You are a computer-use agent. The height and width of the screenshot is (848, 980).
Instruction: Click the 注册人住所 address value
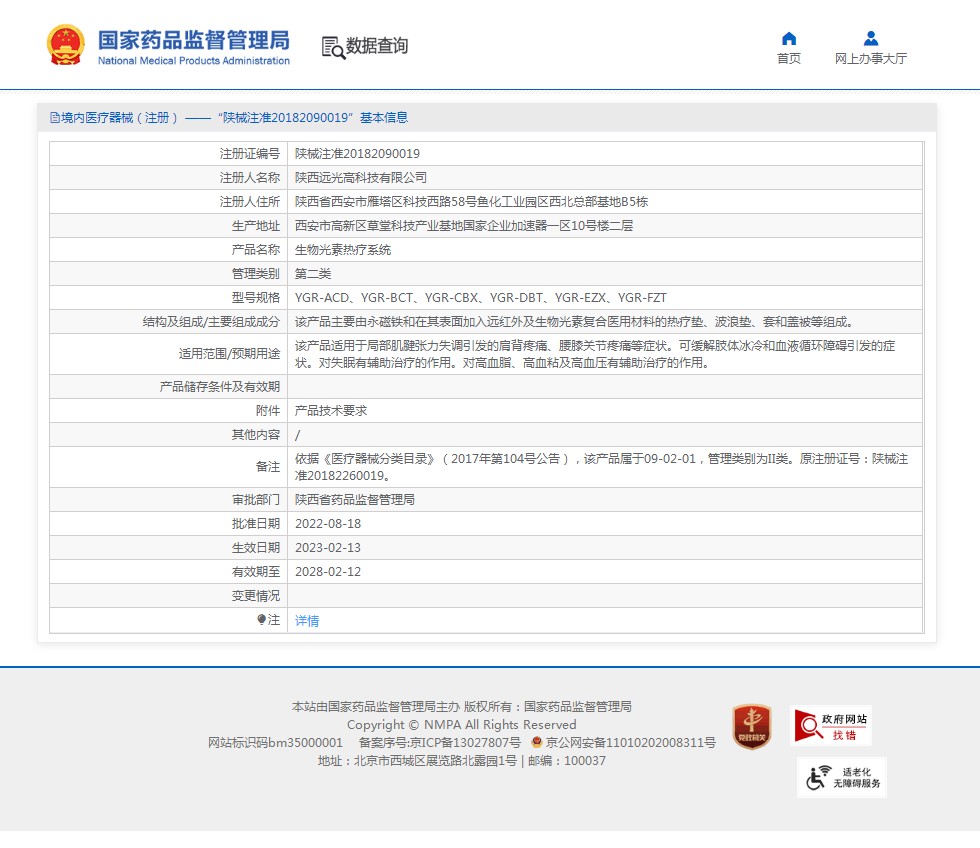pos(471,202)
